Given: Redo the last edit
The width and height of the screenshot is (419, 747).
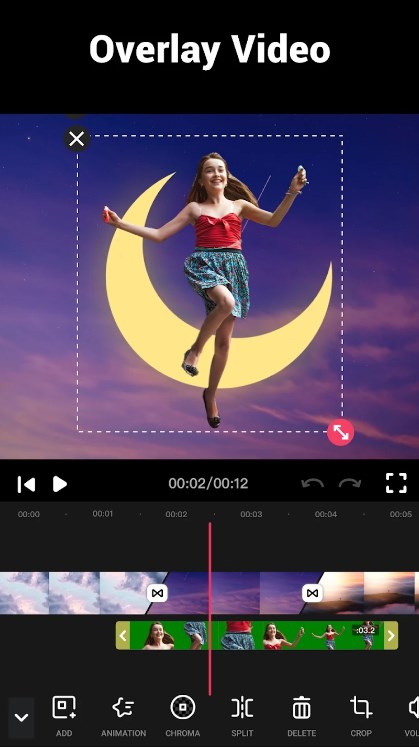Looking at the screenshot, I should point(349,484).
